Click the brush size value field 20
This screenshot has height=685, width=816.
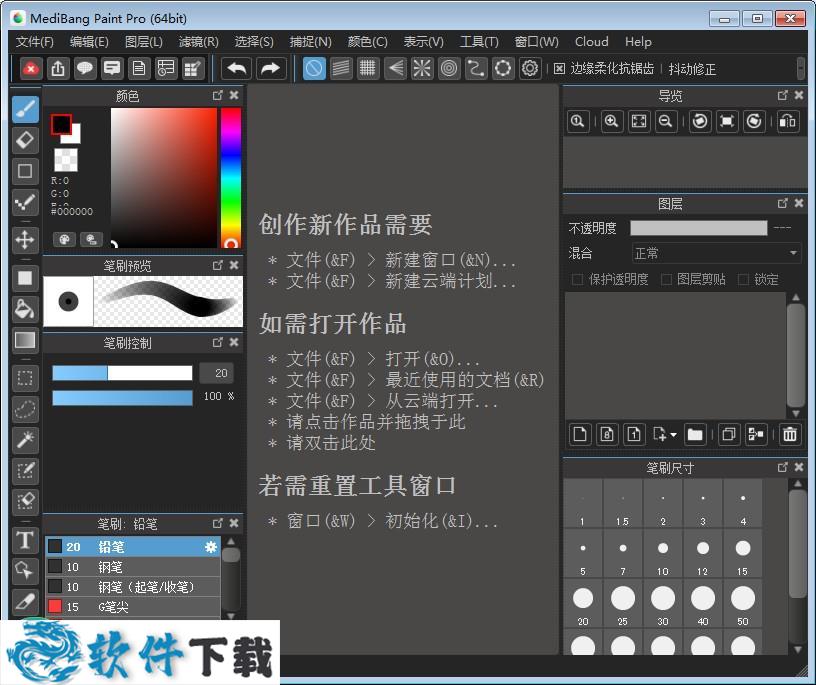click(x=216, y=373)
